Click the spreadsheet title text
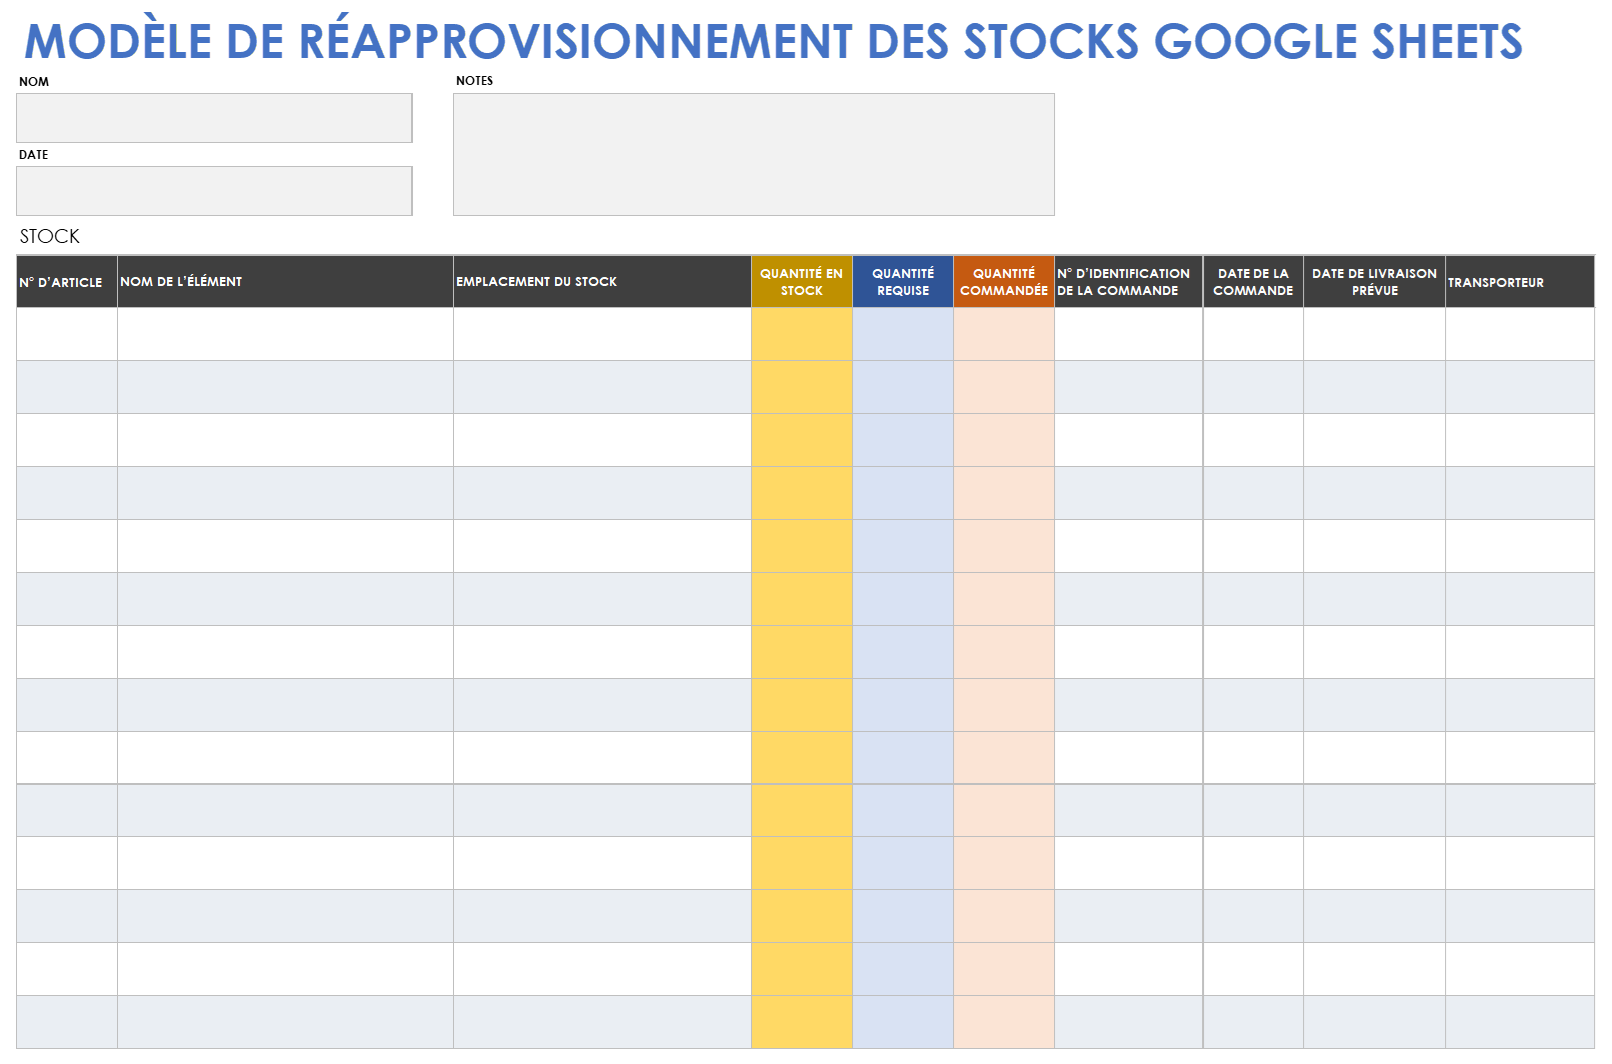Image resolution: width=1612 pixels, height=1064 pixels. (773, 41)
